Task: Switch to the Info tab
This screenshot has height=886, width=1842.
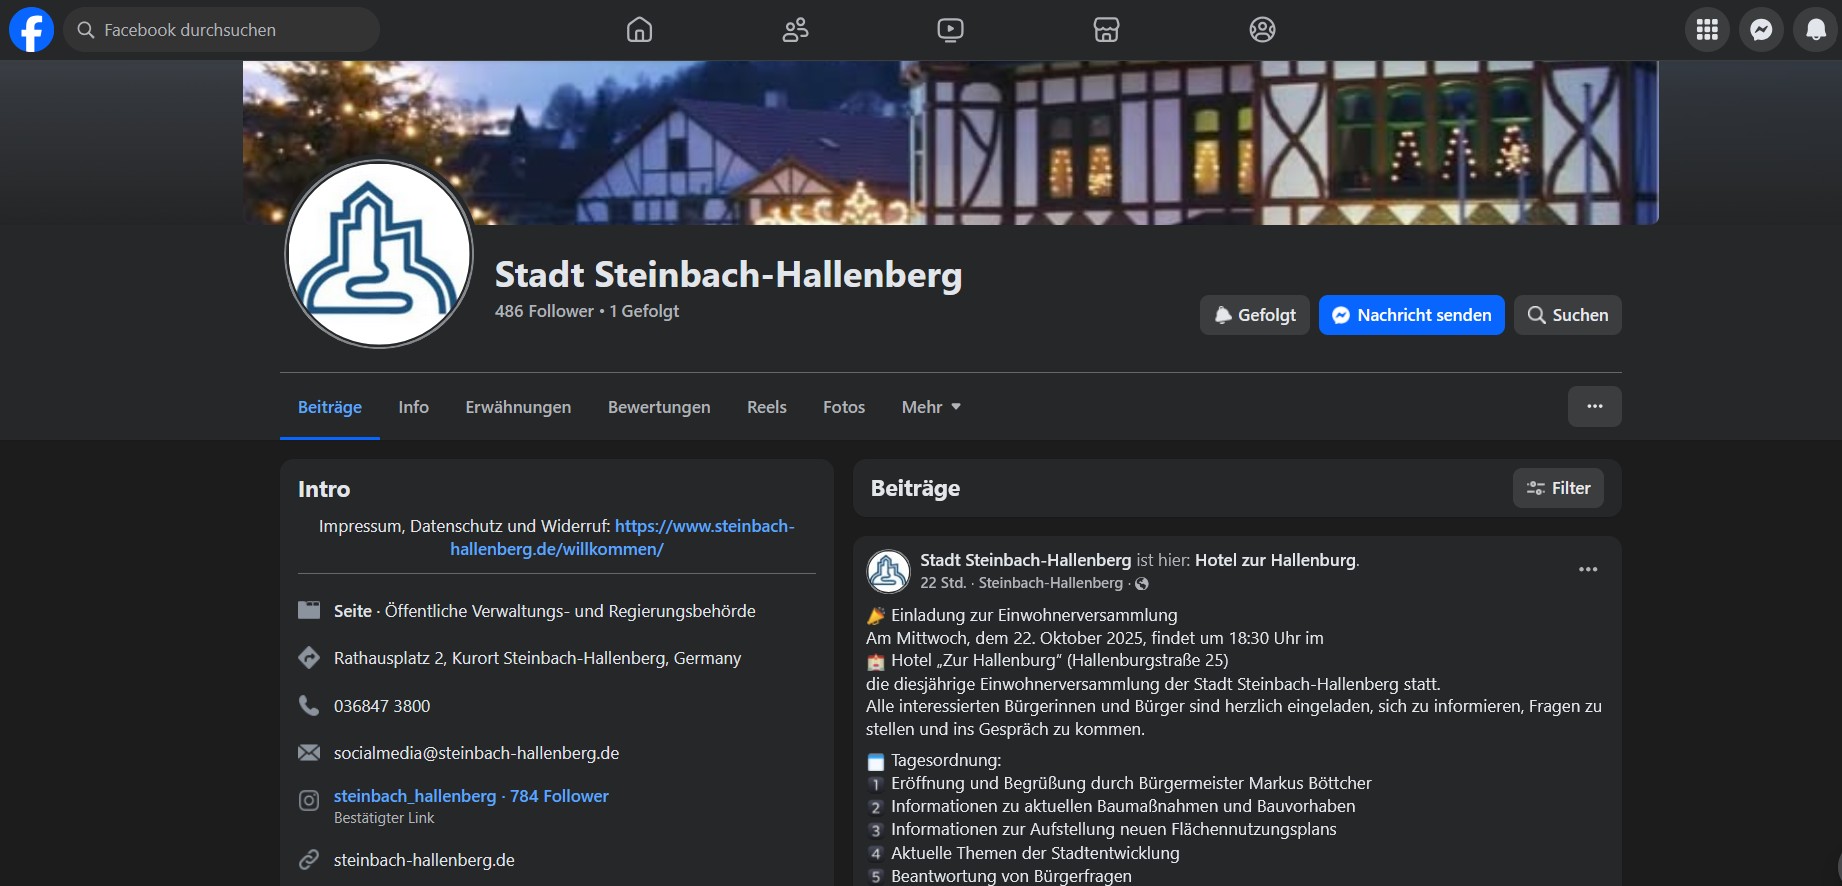Action: click(x=413, y=407)
